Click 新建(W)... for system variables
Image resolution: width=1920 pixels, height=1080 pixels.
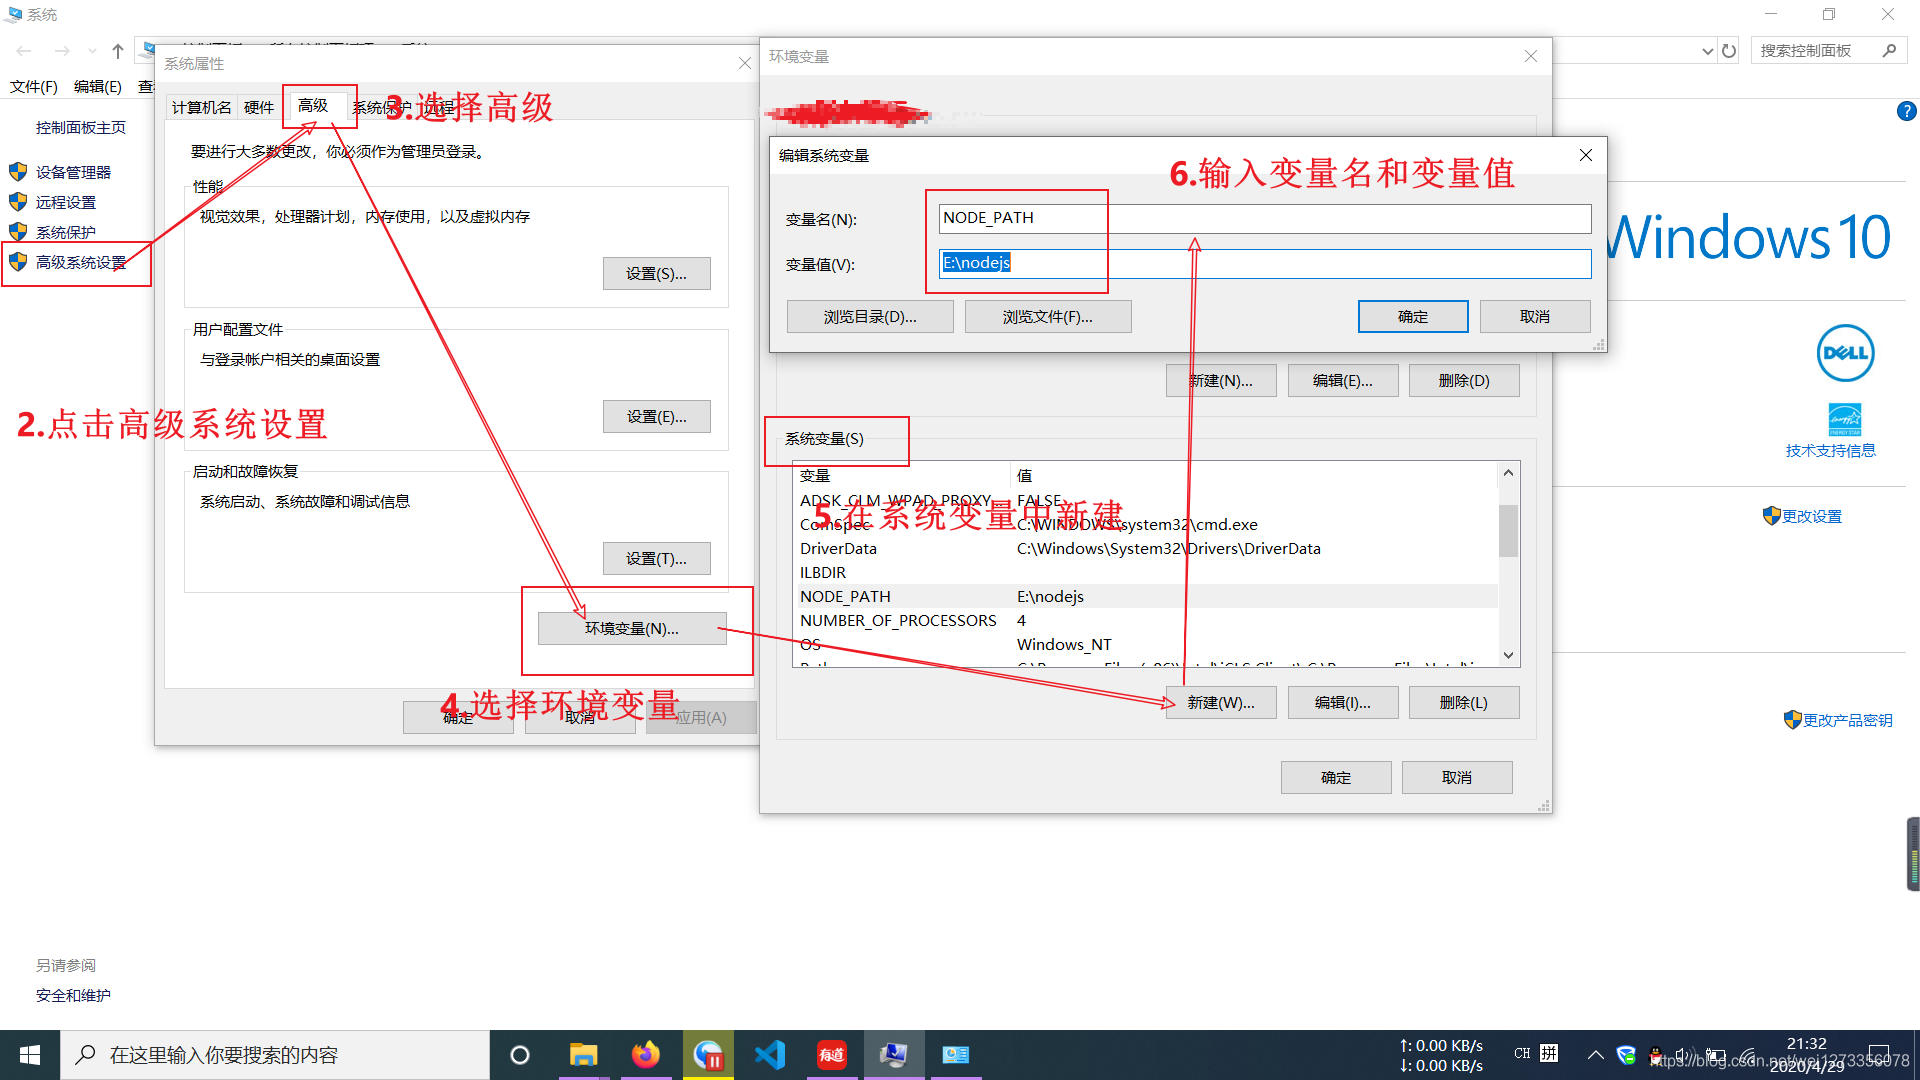coord(1221,702)
